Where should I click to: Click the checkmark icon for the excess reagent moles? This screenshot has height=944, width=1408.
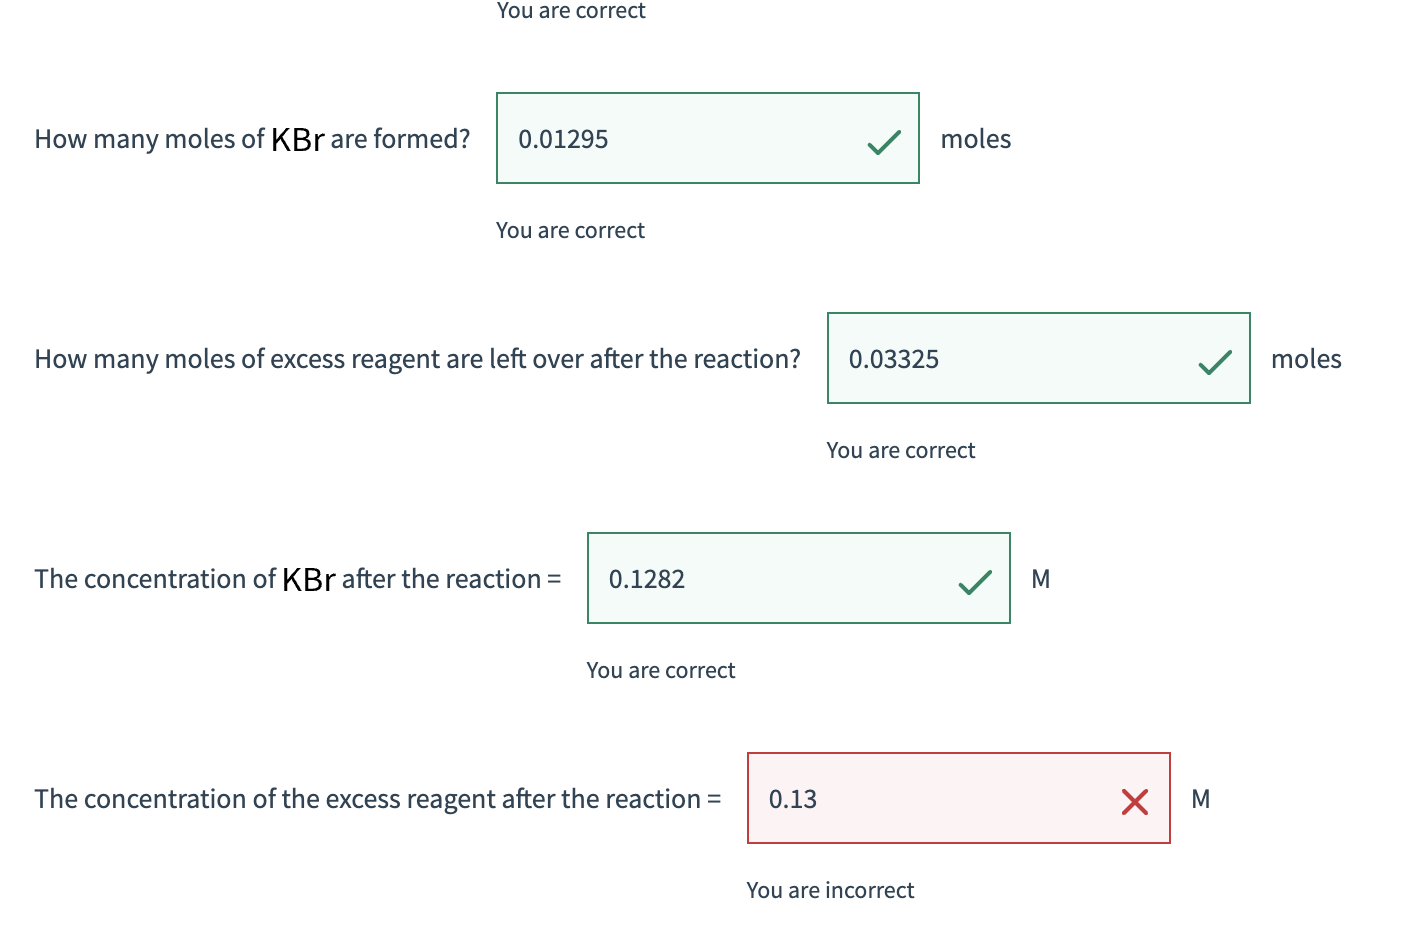tap(1214, 363)
